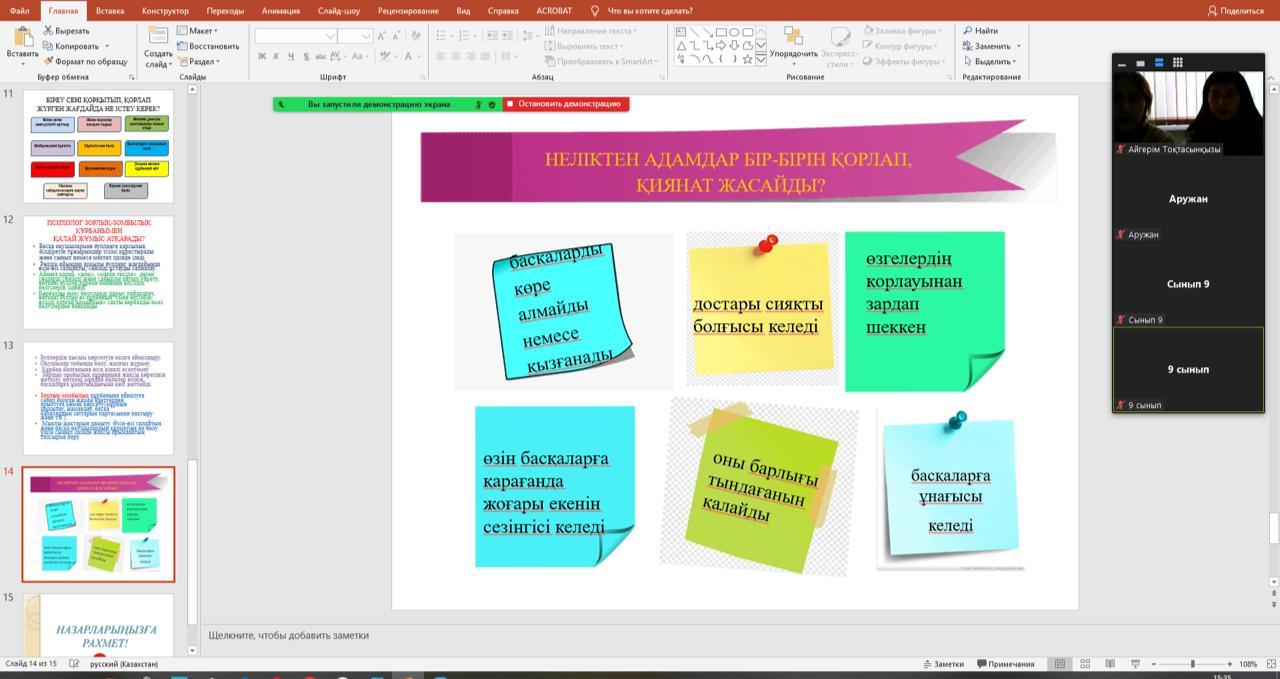The height and width of the screenshot is (679, 1280).
Task: Click the Вставить paste icon
Action: [x=22, y=38]
